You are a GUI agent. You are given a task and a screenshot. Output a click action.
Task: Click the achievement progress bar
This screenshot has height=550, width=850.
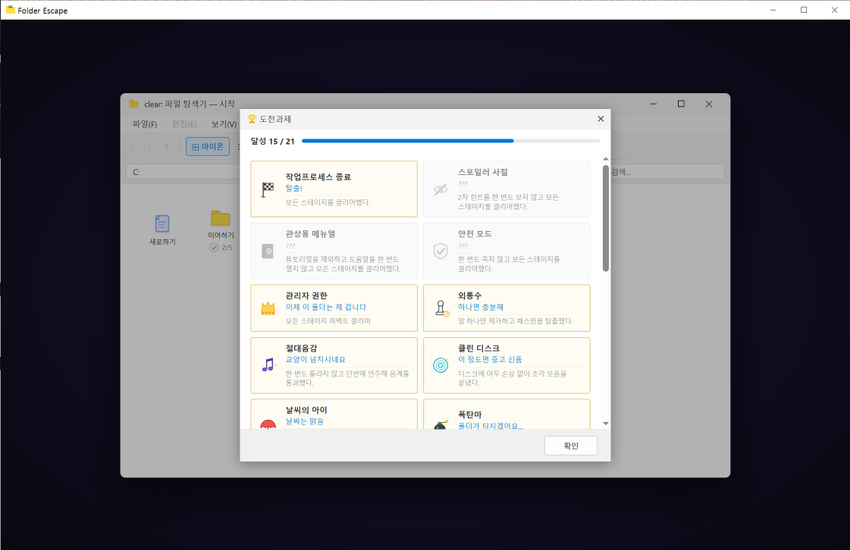click(450, 141)
